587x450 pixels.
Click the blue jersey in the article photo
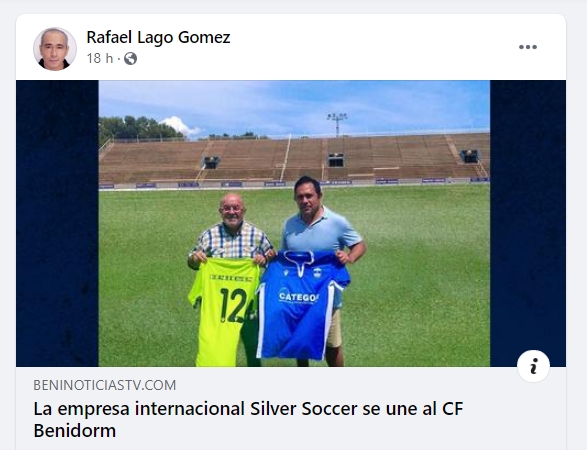pos(301,305)
